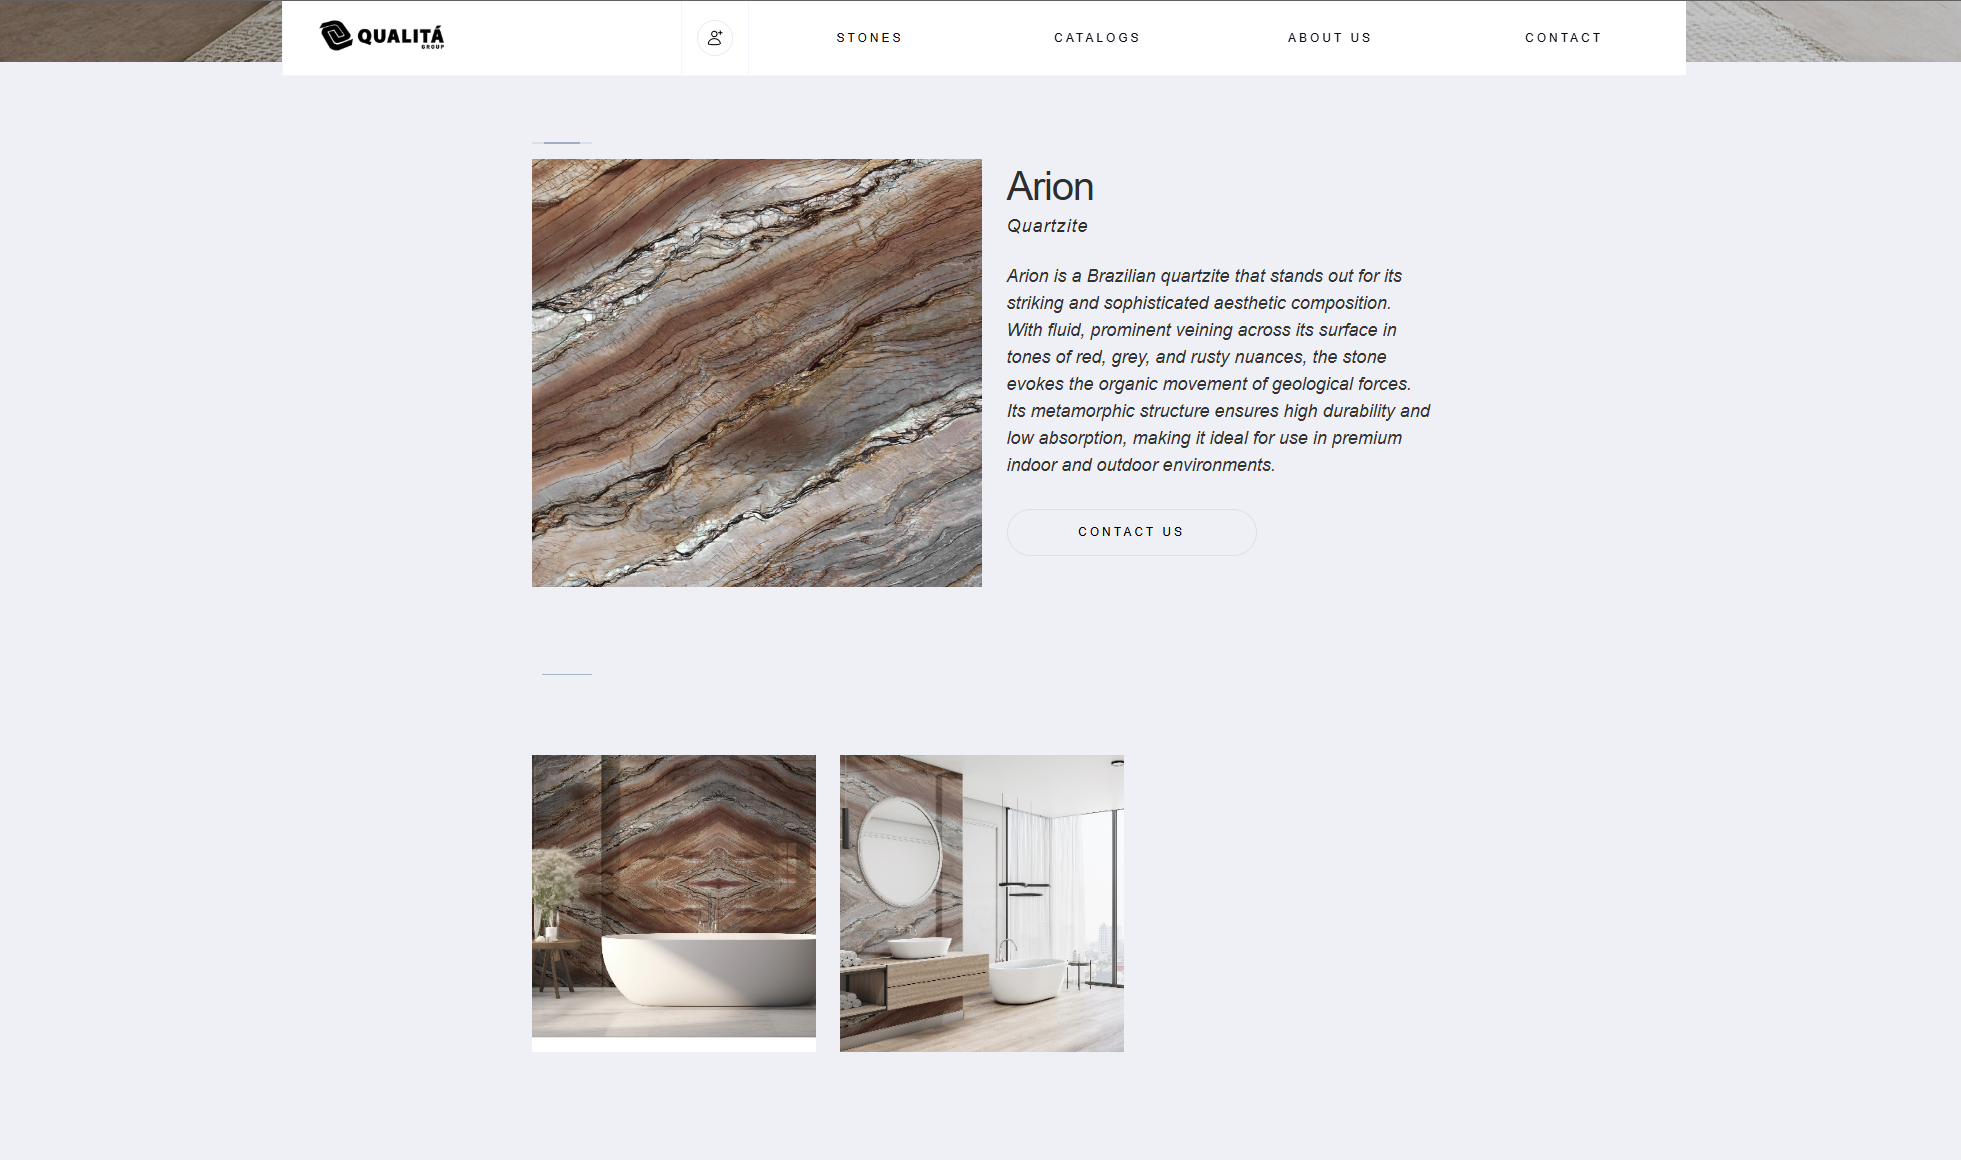1961x1160 pixels.
Task: Go to the ABOUT US page
Action: click(1329, 38)
